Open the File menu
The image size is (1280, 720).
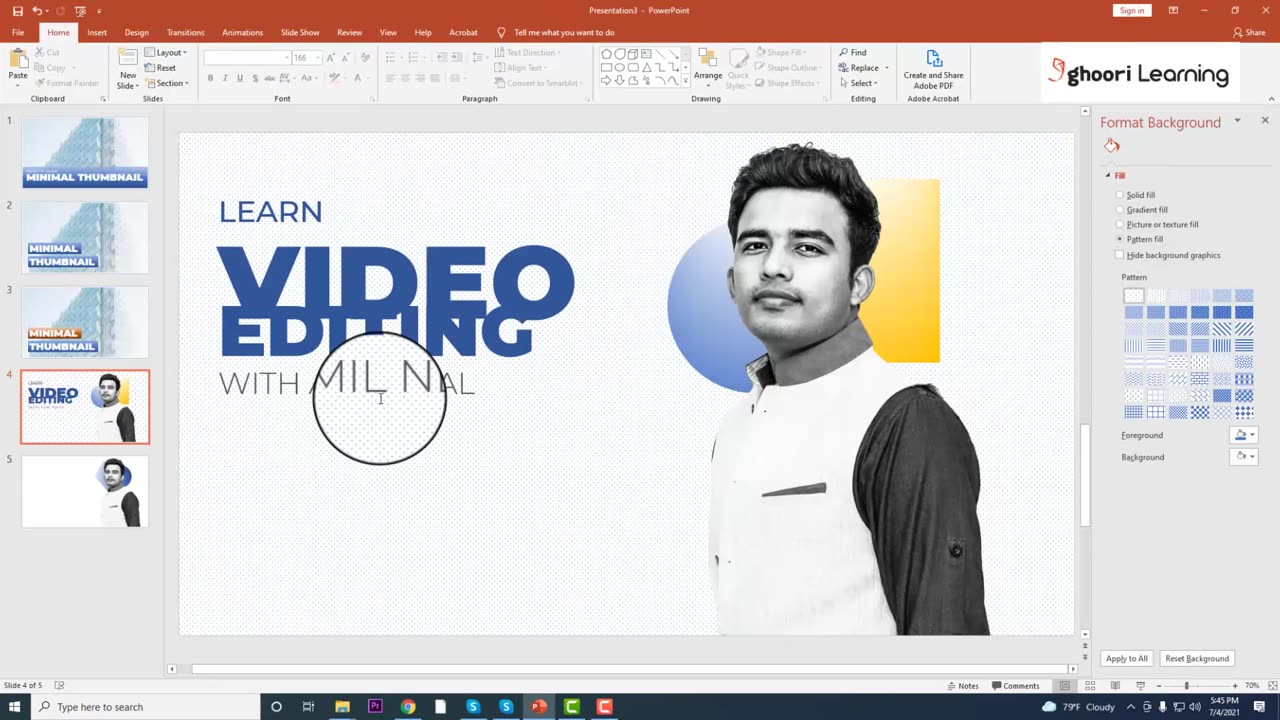click(18, 32)
